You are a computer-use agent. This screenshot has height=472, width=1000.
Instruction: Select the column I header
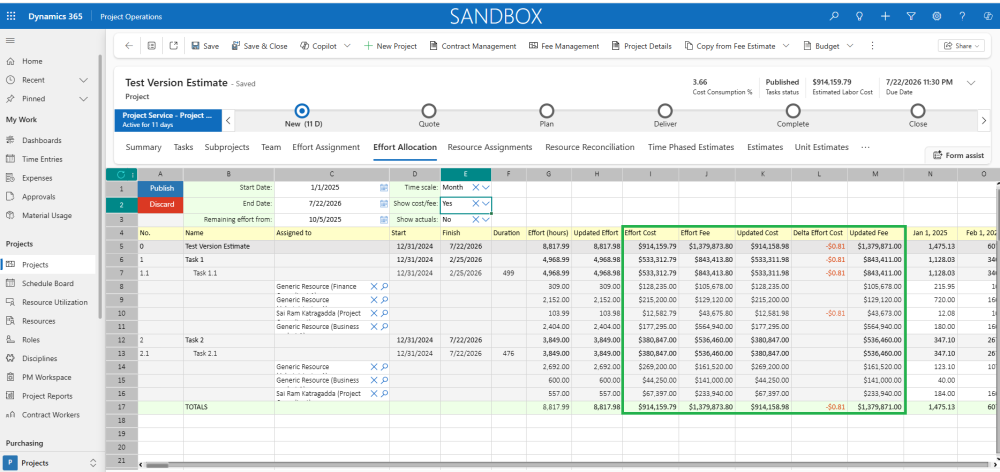pos(651,174)
